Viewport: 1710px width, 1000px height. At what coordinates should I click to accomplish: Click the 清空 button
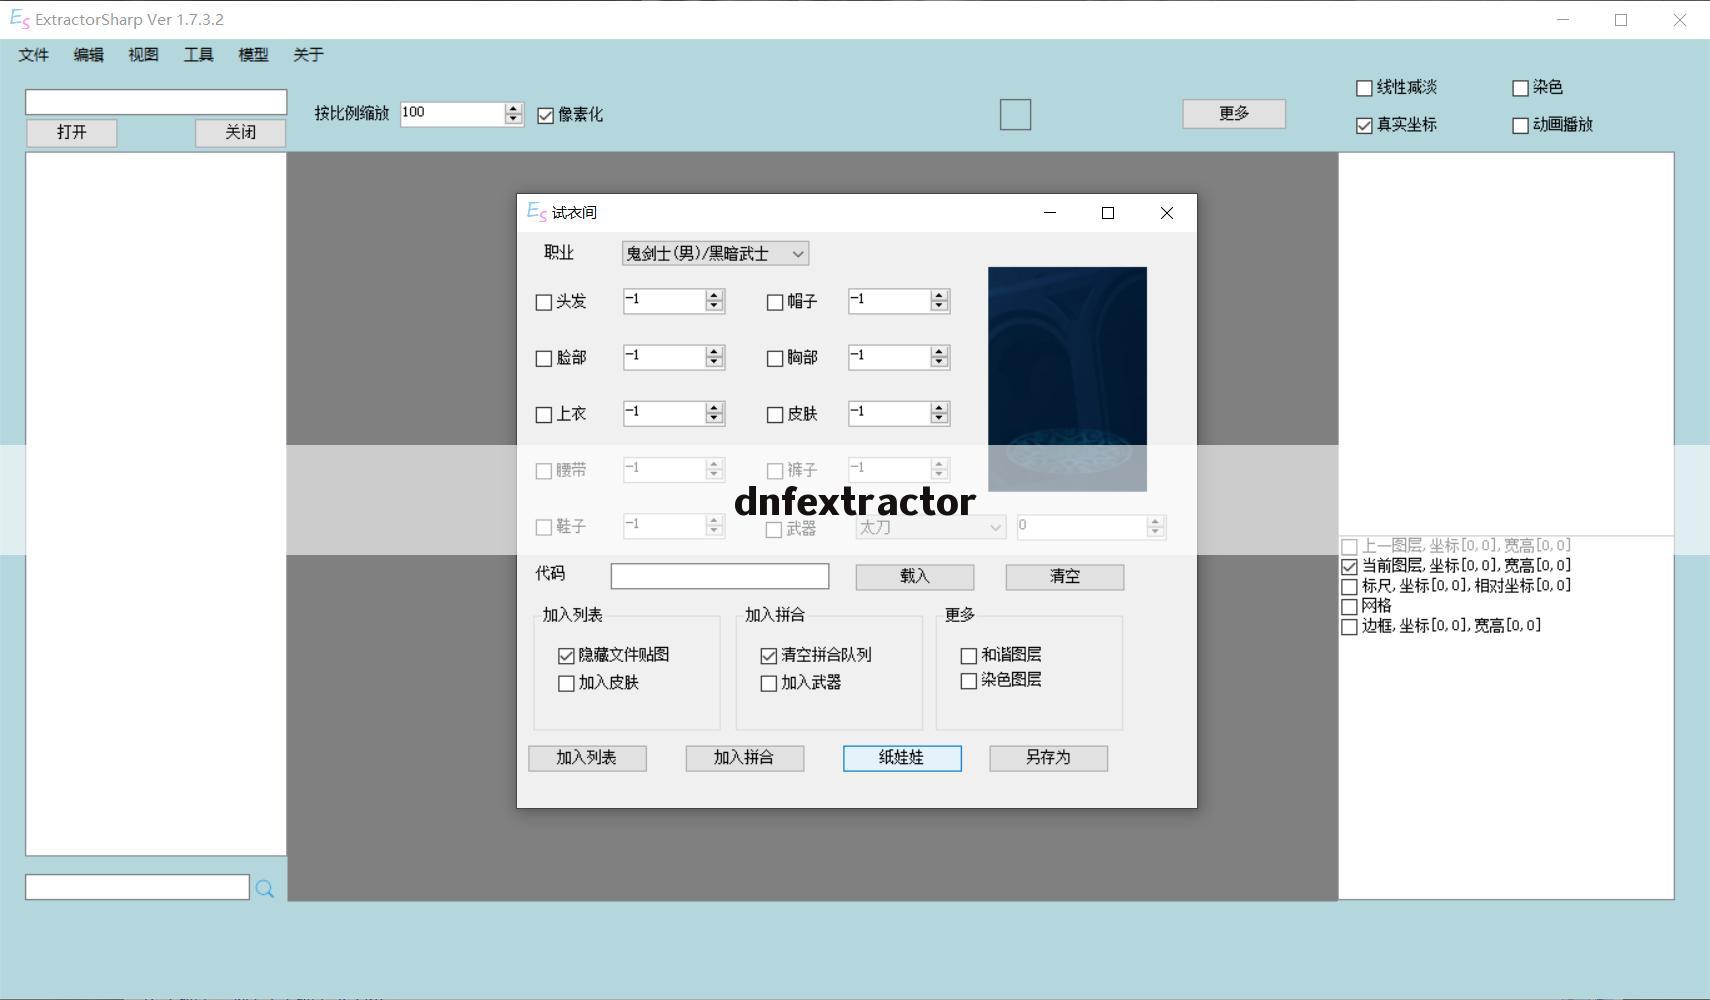coord(1065,577)
